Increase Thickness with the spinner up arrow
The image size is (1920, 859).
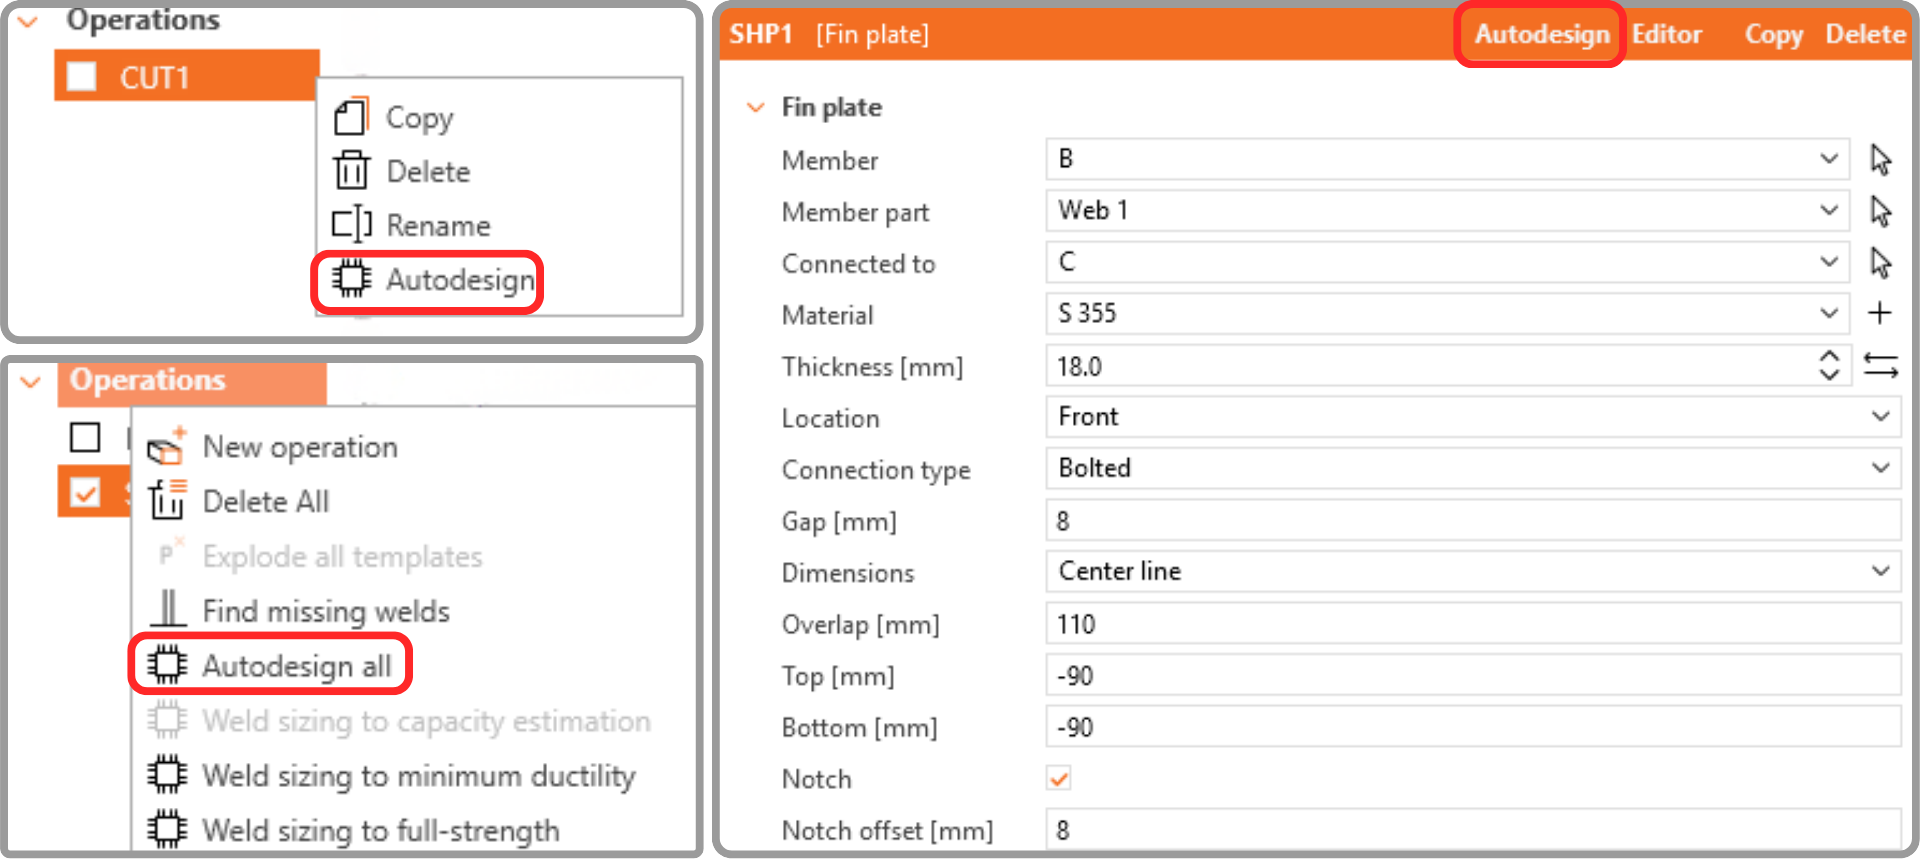pyautogui.click(x=1829, y=356)
